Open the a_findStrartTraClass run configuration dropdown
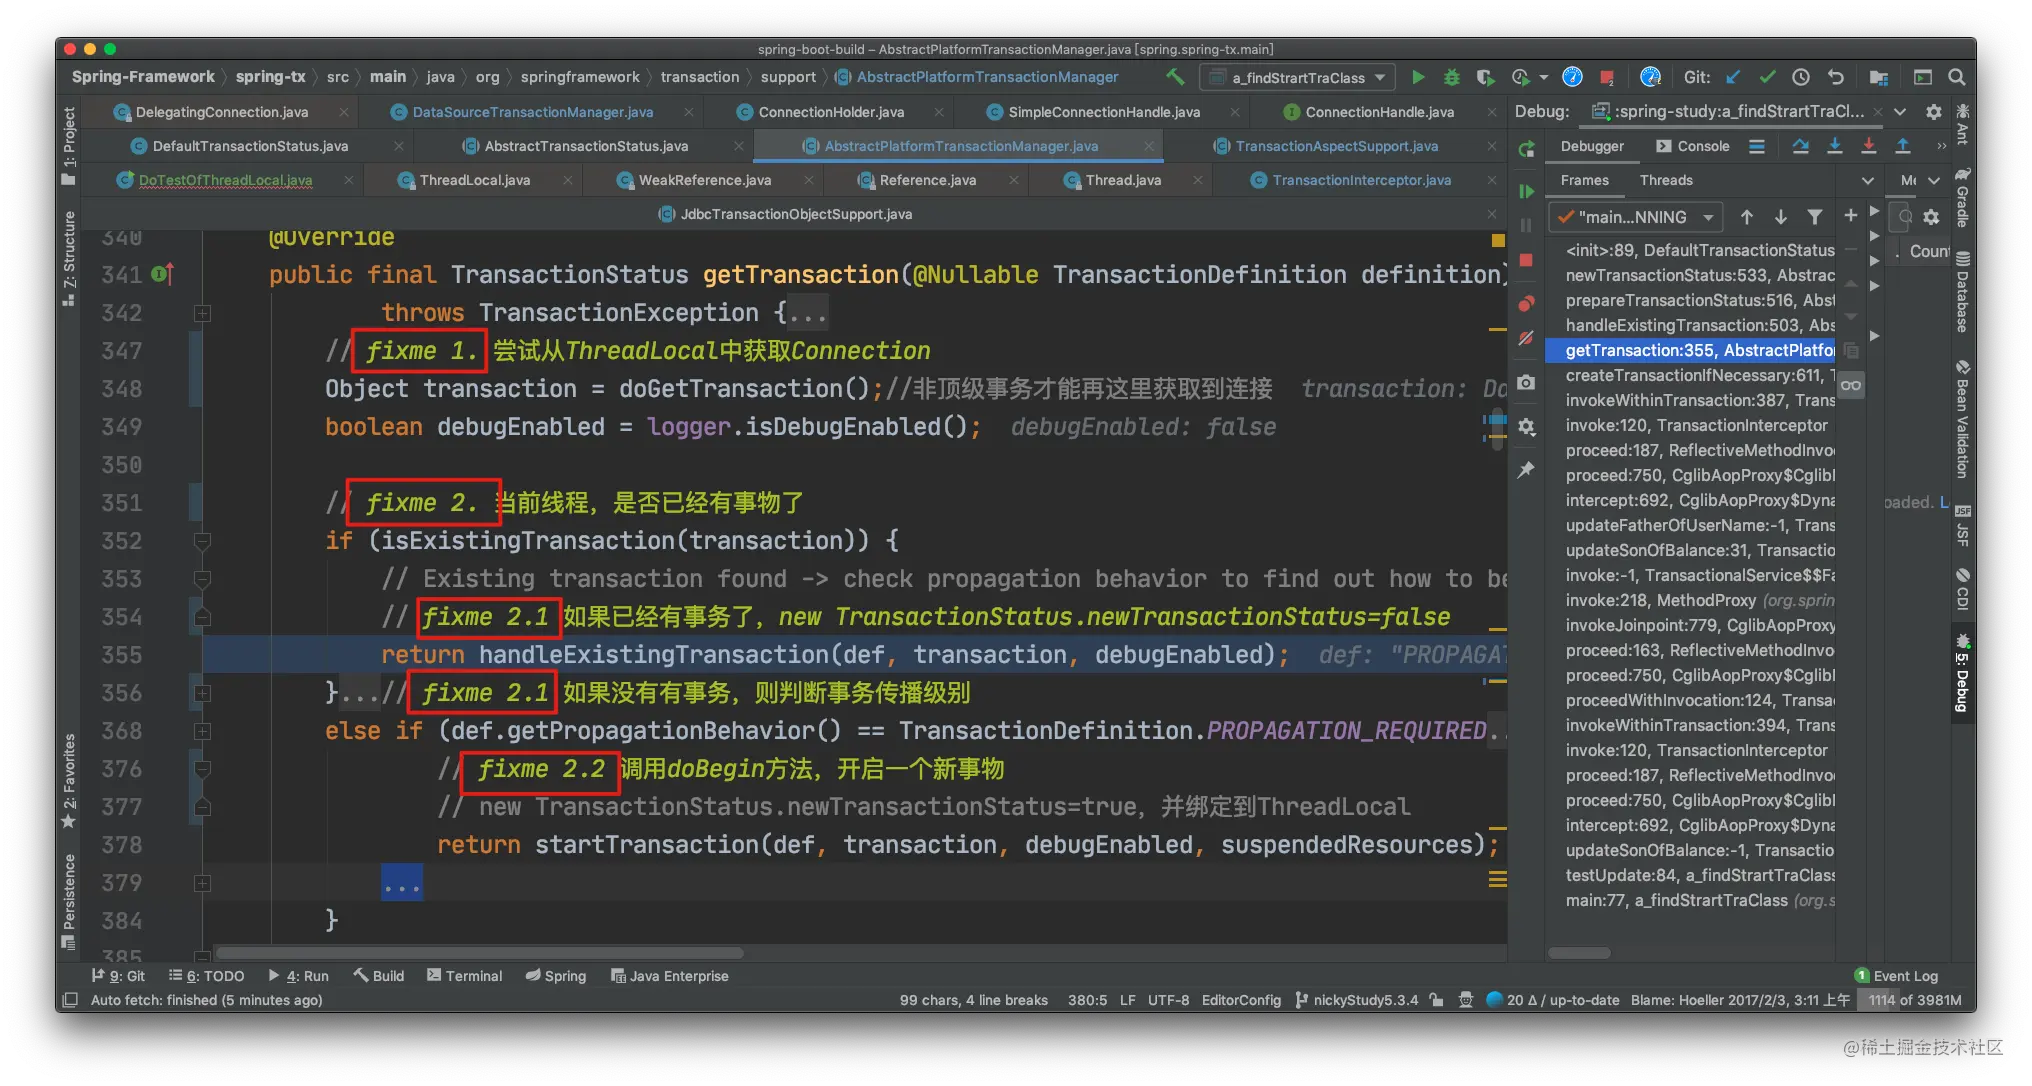This screenshot has height=1086, width=2032. click(1299, 77)
